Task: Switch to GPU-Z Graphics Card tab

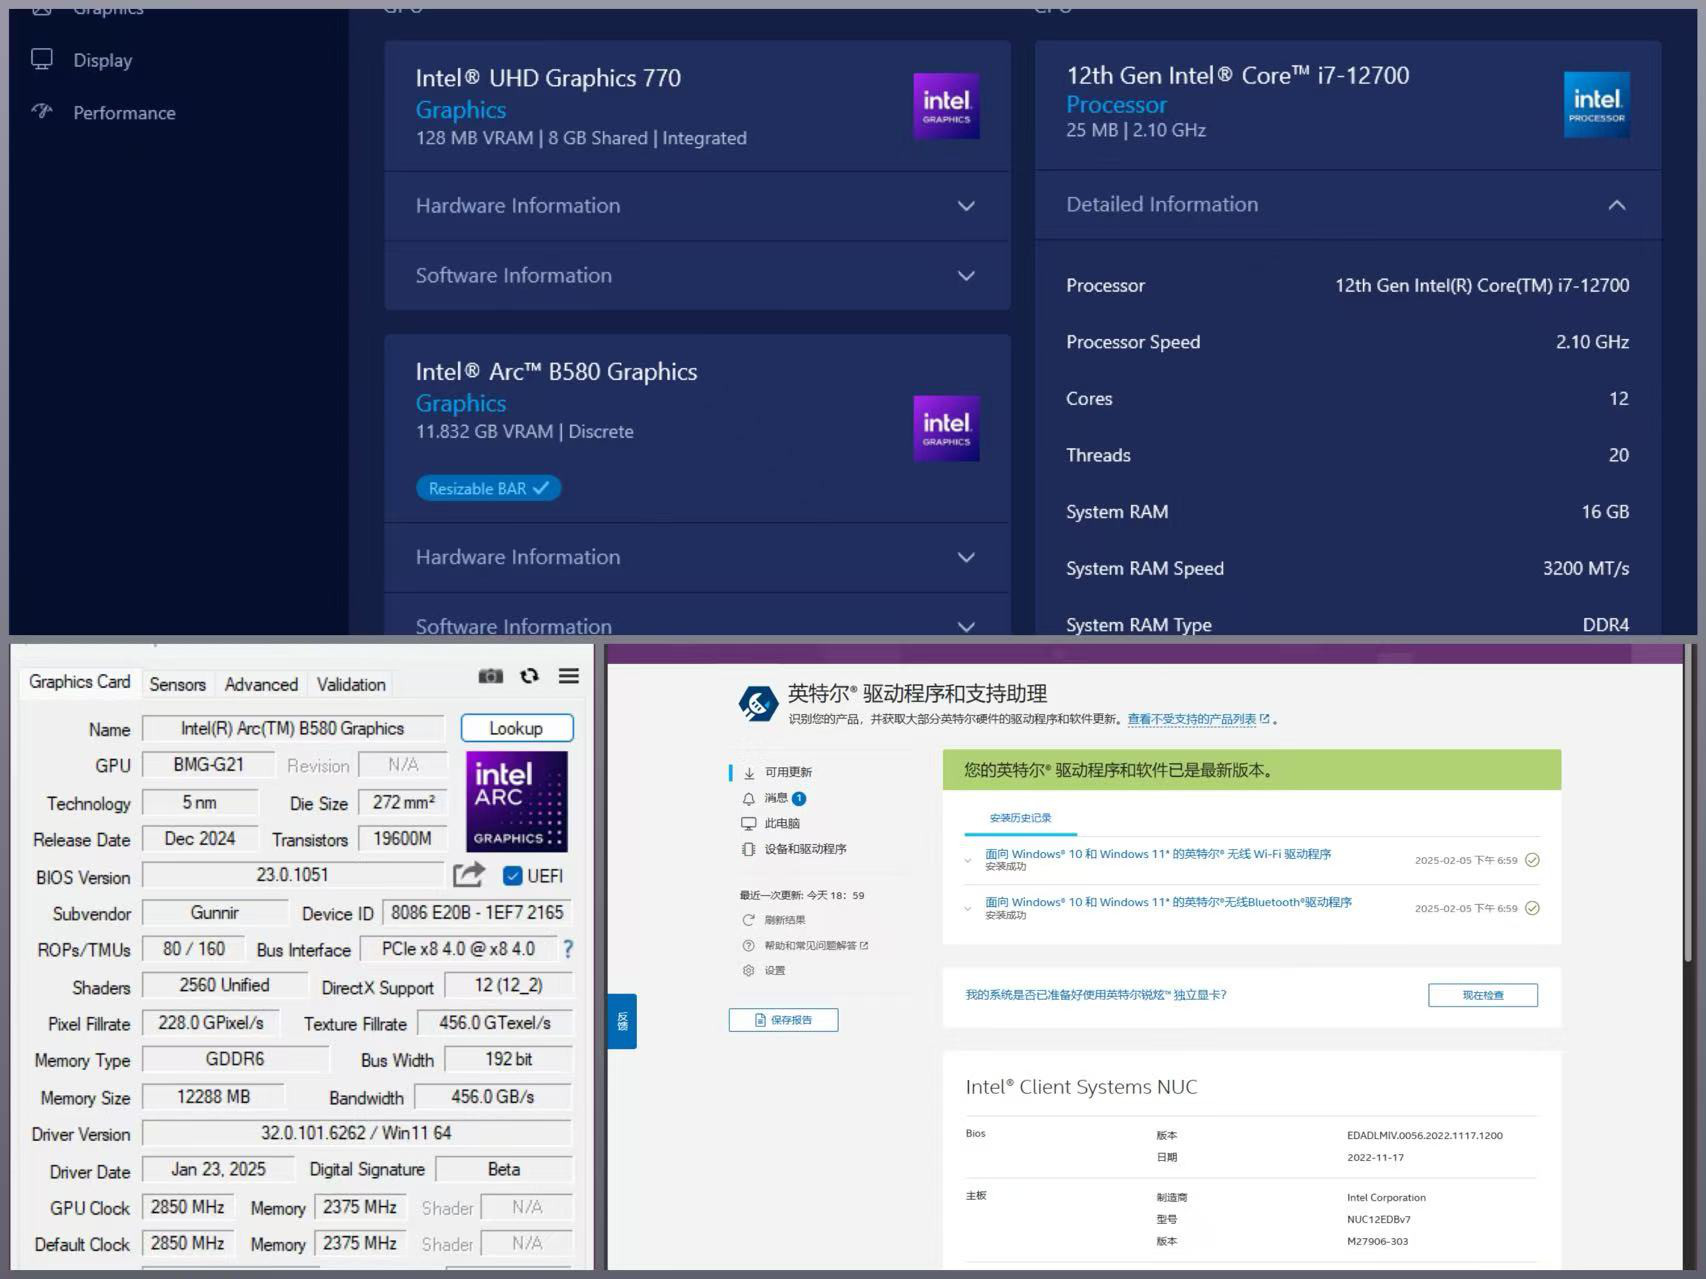Action: coord(79,682)
